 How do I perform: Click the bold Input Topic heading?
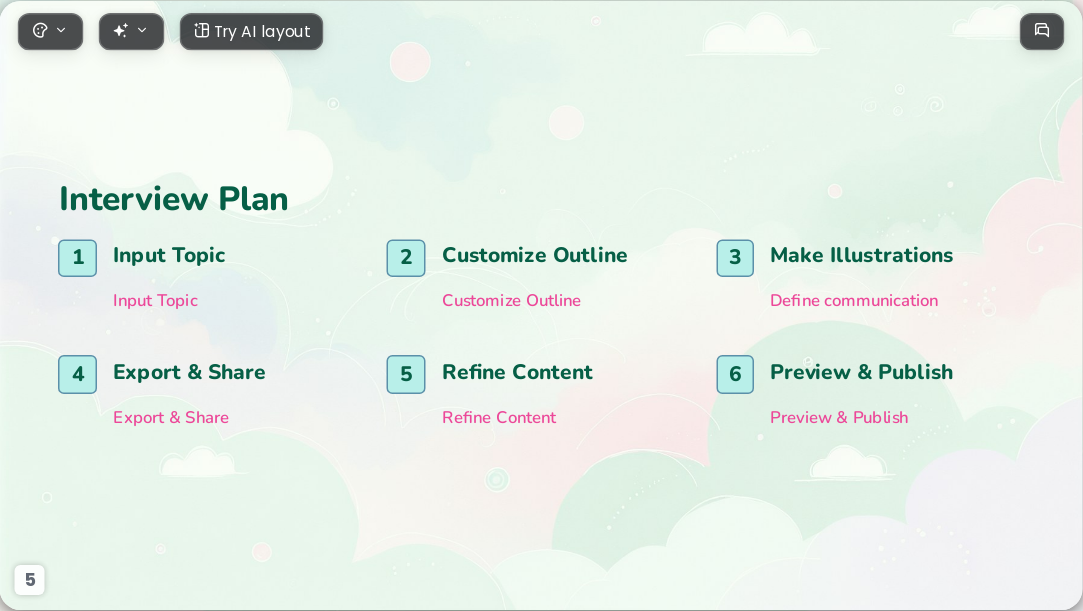(x=169, y=255)
